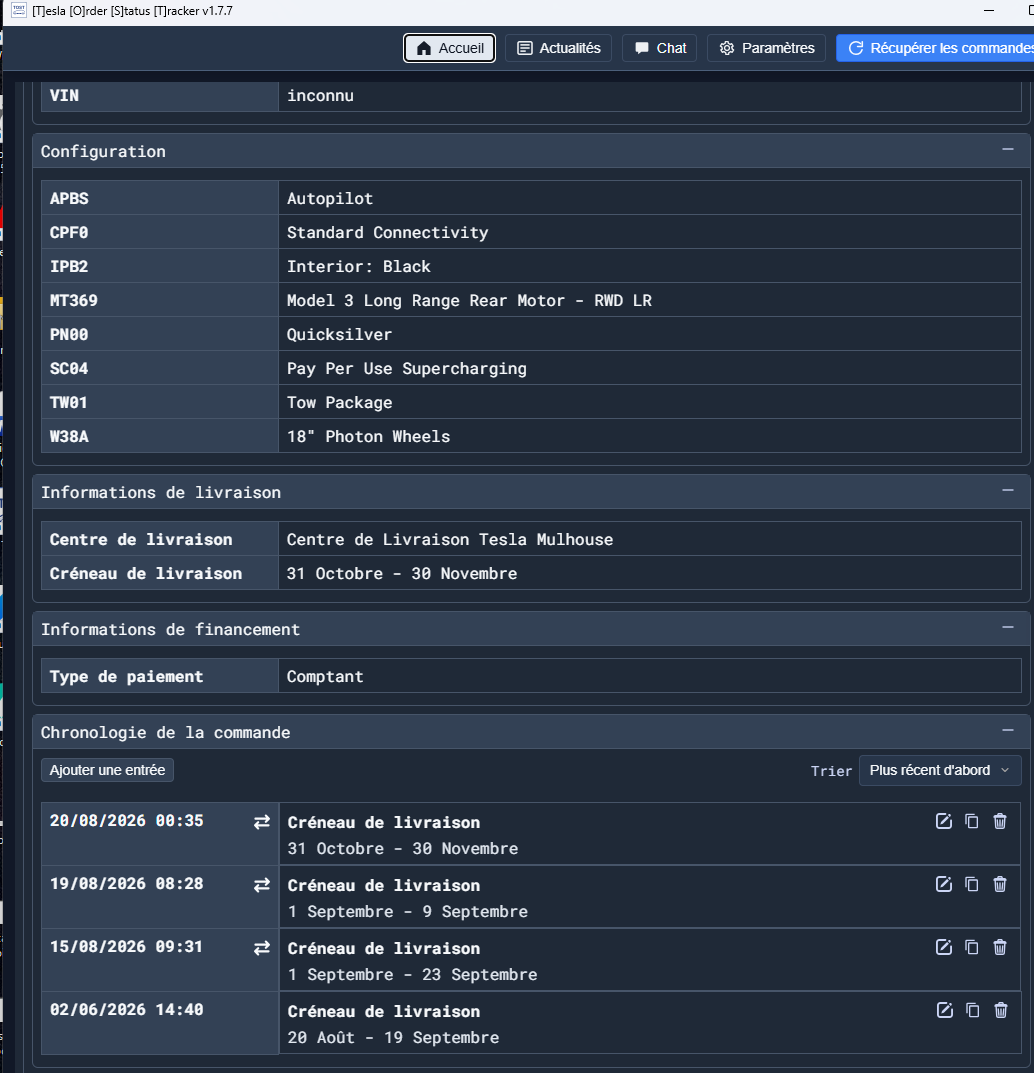Open the Actualités tab

point(558,48)
